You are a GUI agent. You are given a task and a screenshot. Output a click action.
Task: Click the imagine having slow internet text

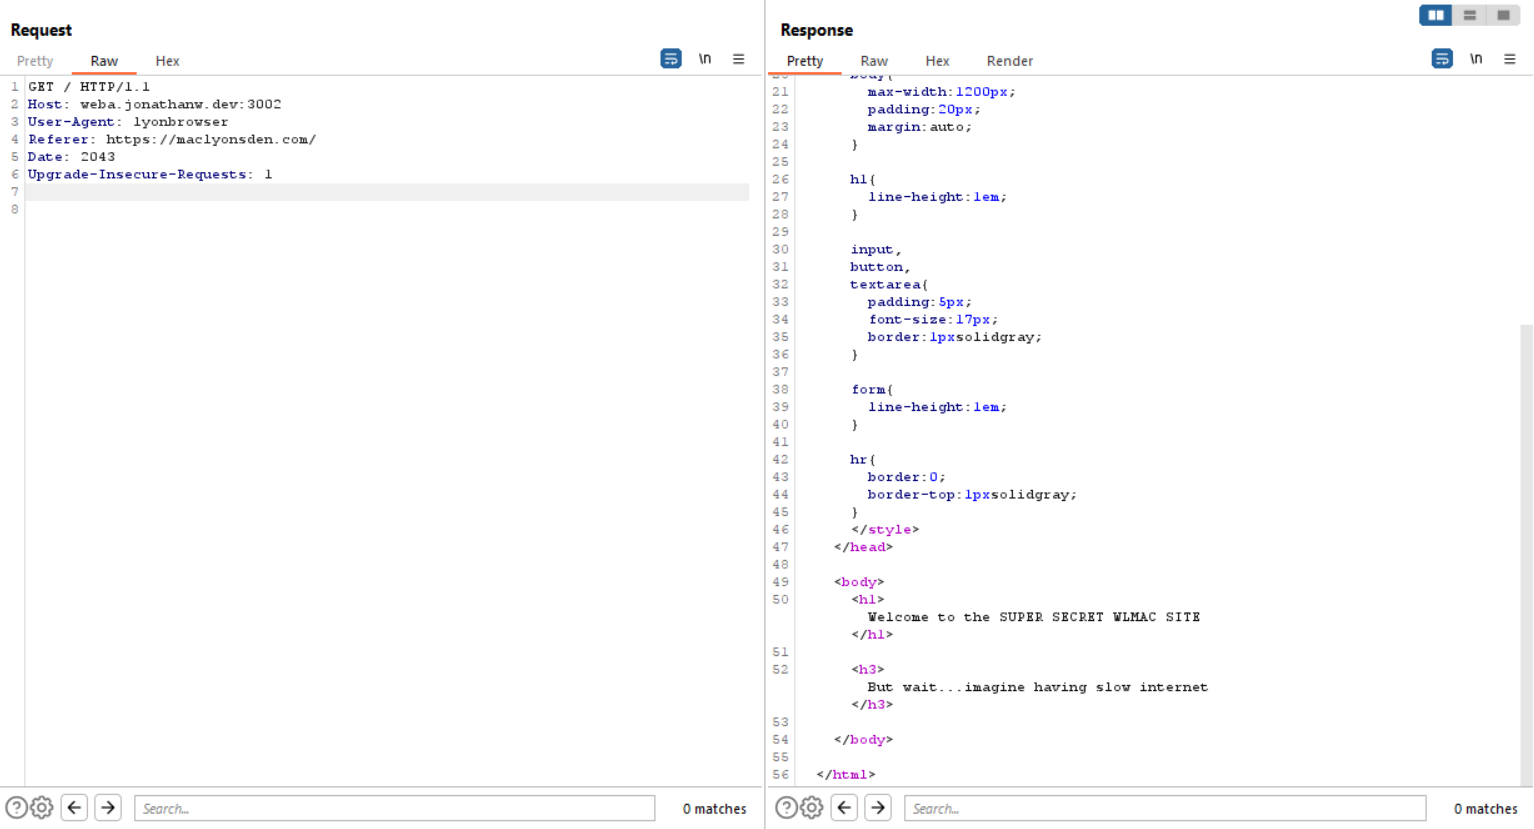[x=1086, y=687]
